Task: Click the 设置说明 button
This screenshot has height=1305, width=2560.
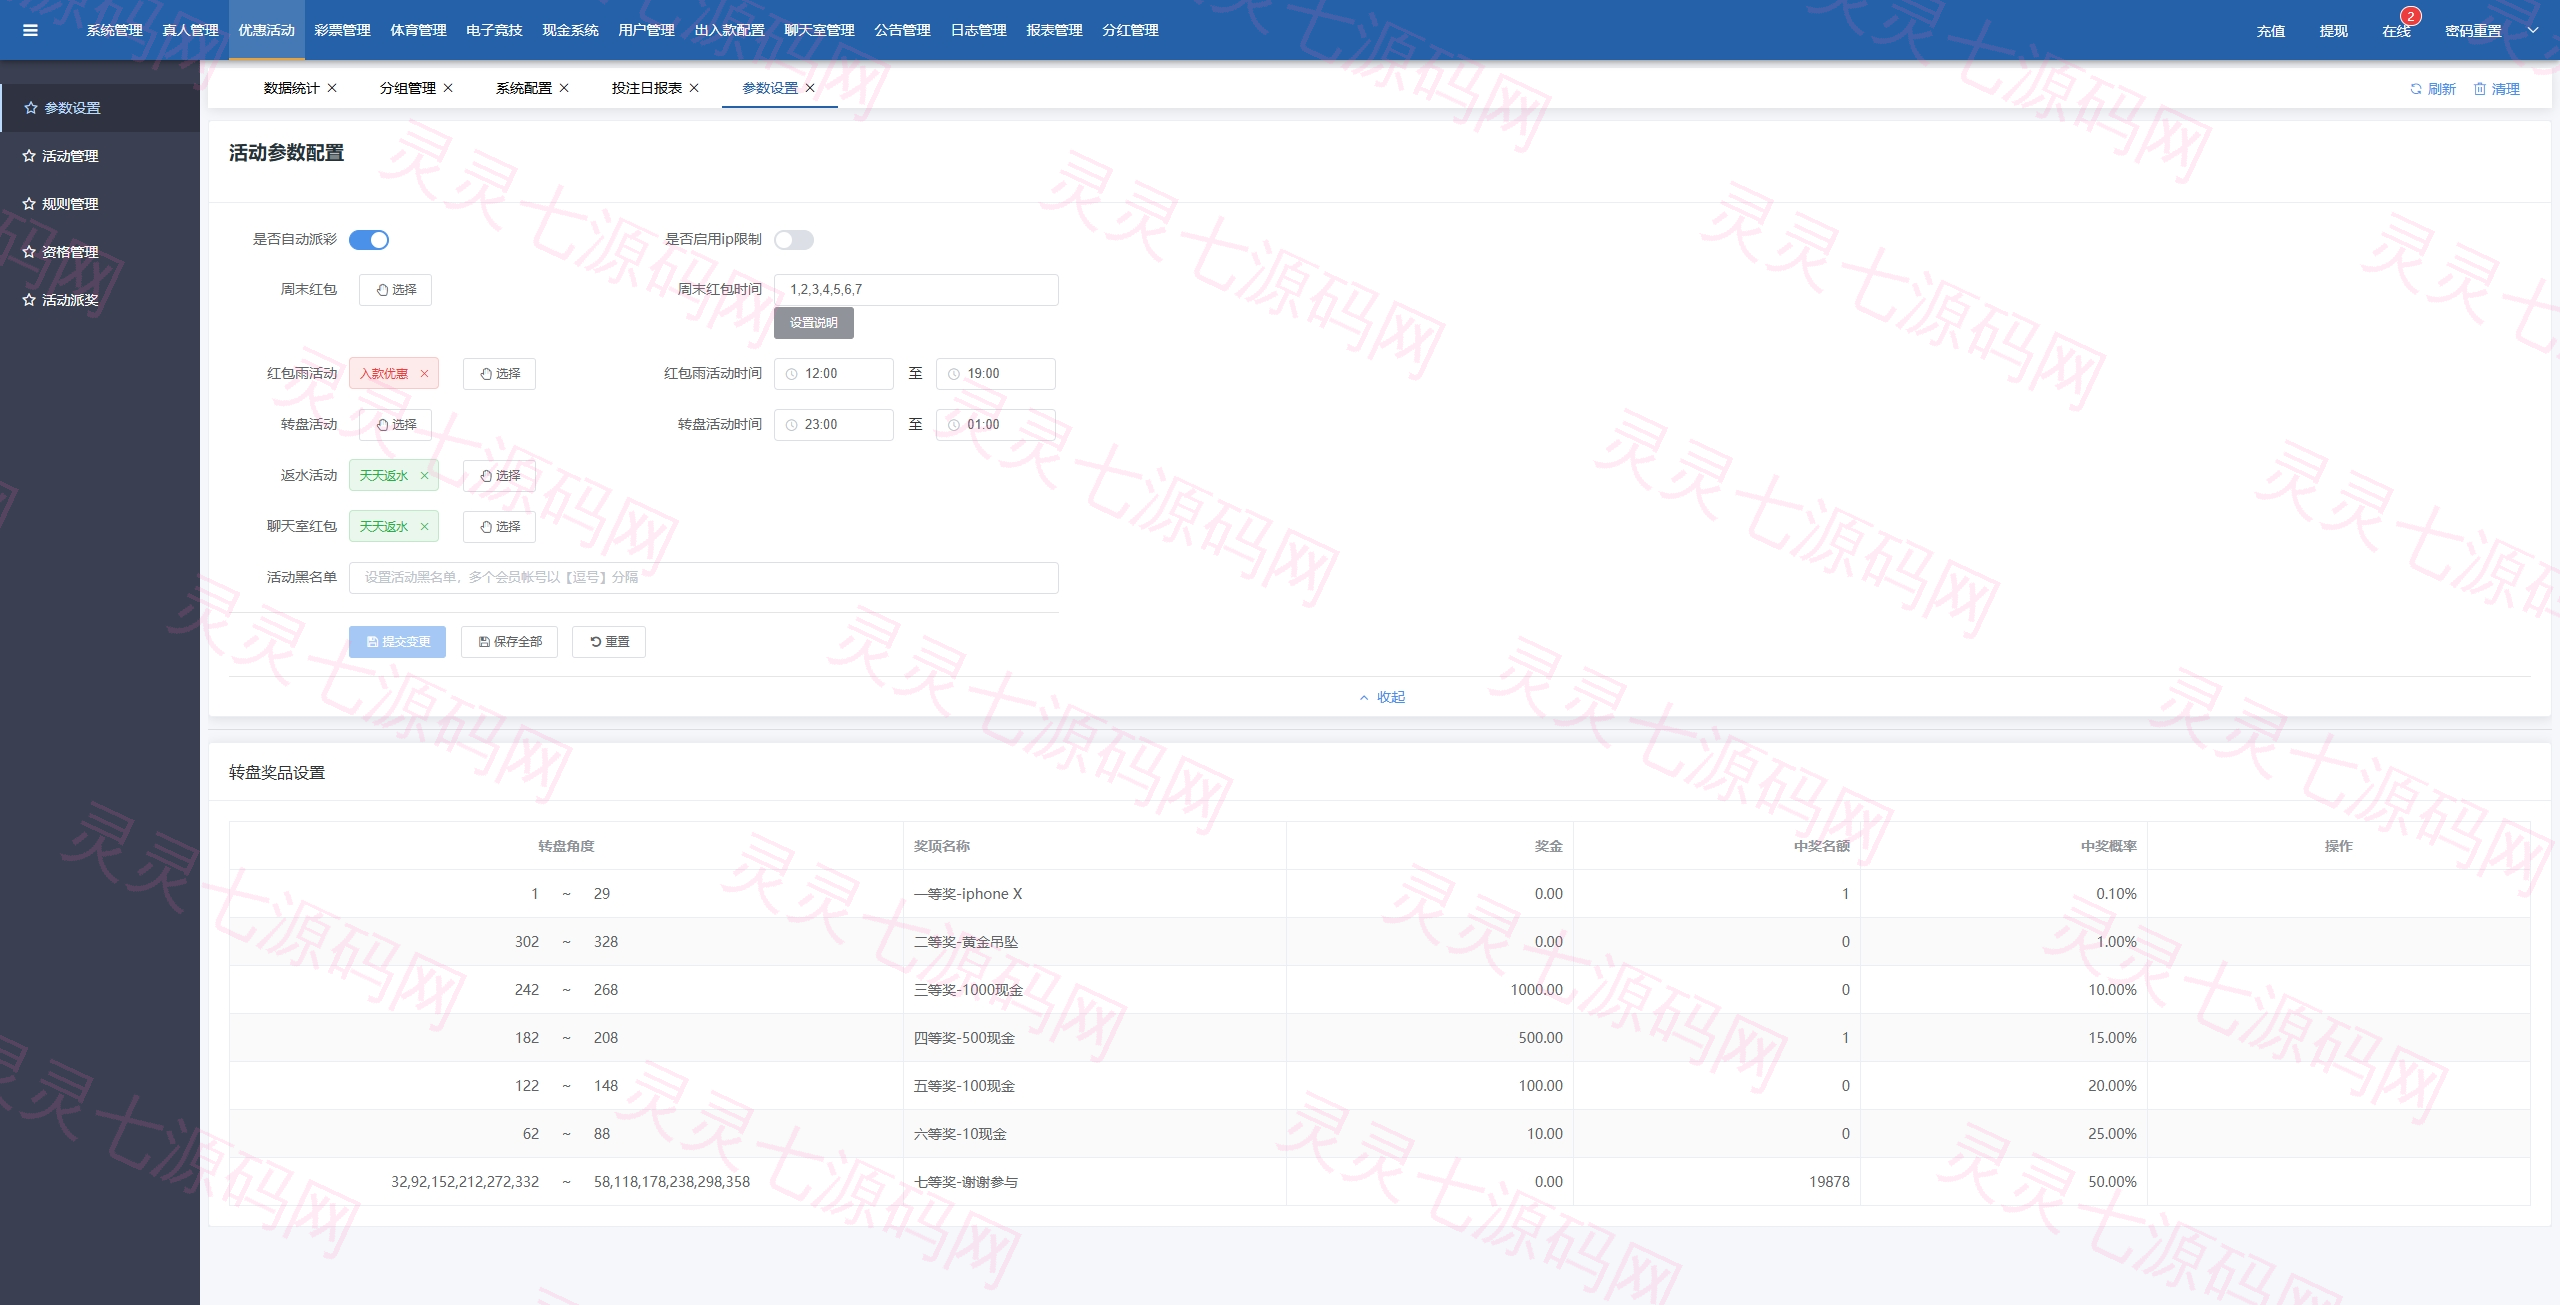Action: (x=814, y=323)
